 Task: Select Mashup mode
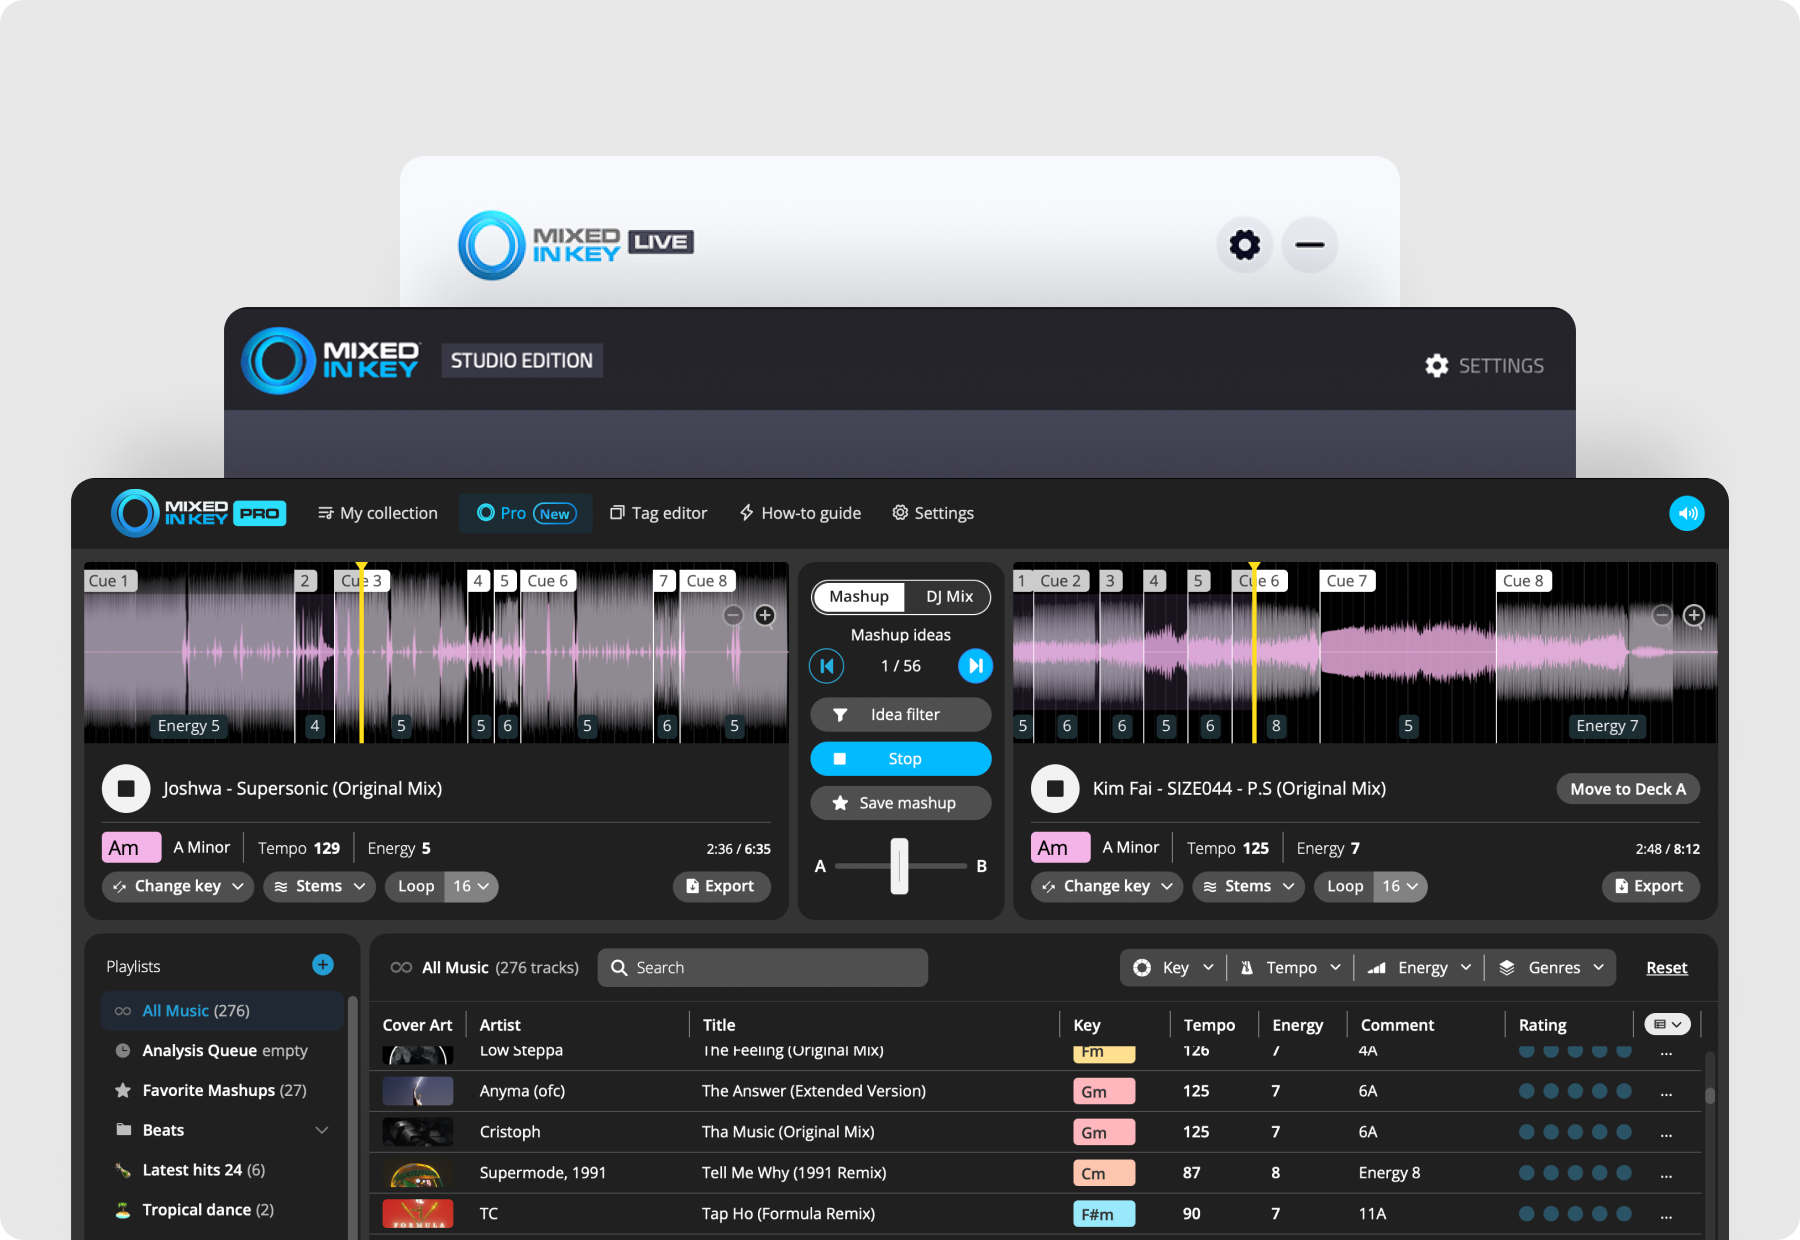[x=859, y=597]
